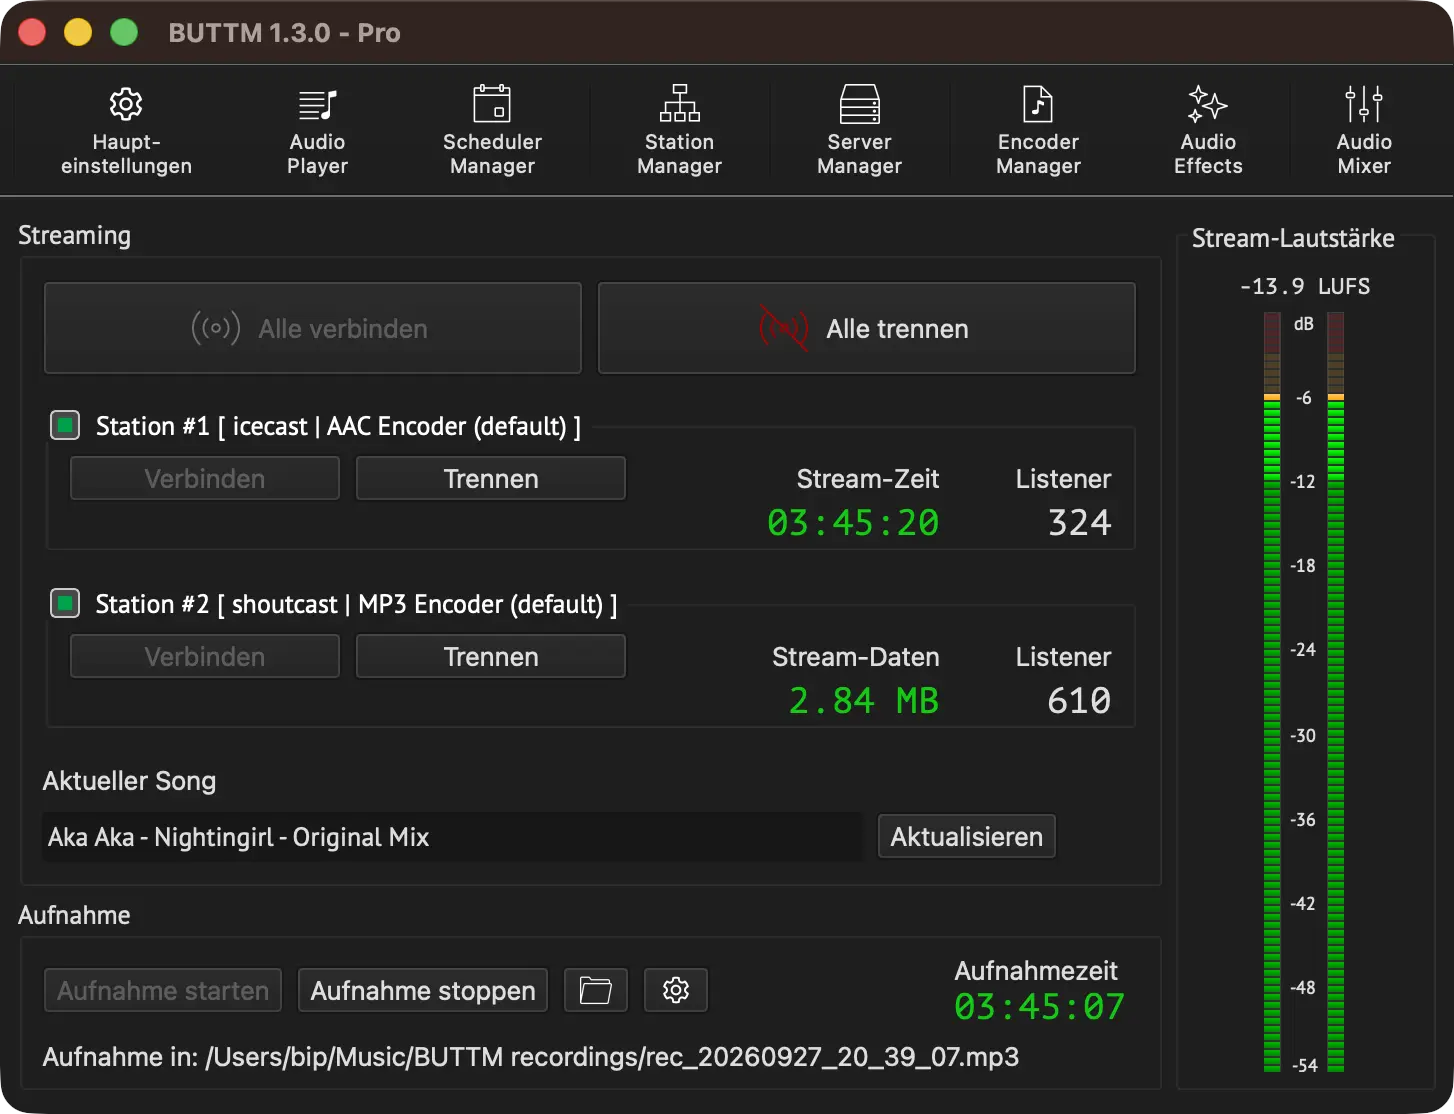Click the right channel level meter
The image size is (1454, 1114).
[1336, 692]
